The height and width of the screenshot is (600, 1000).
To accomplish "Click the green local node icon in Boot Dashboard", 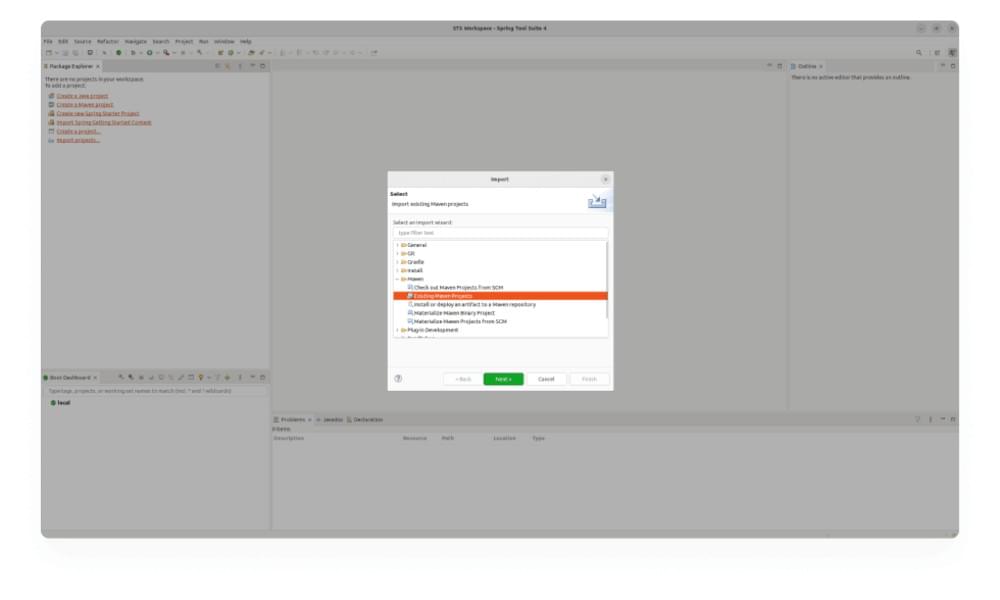I will 53,403.
